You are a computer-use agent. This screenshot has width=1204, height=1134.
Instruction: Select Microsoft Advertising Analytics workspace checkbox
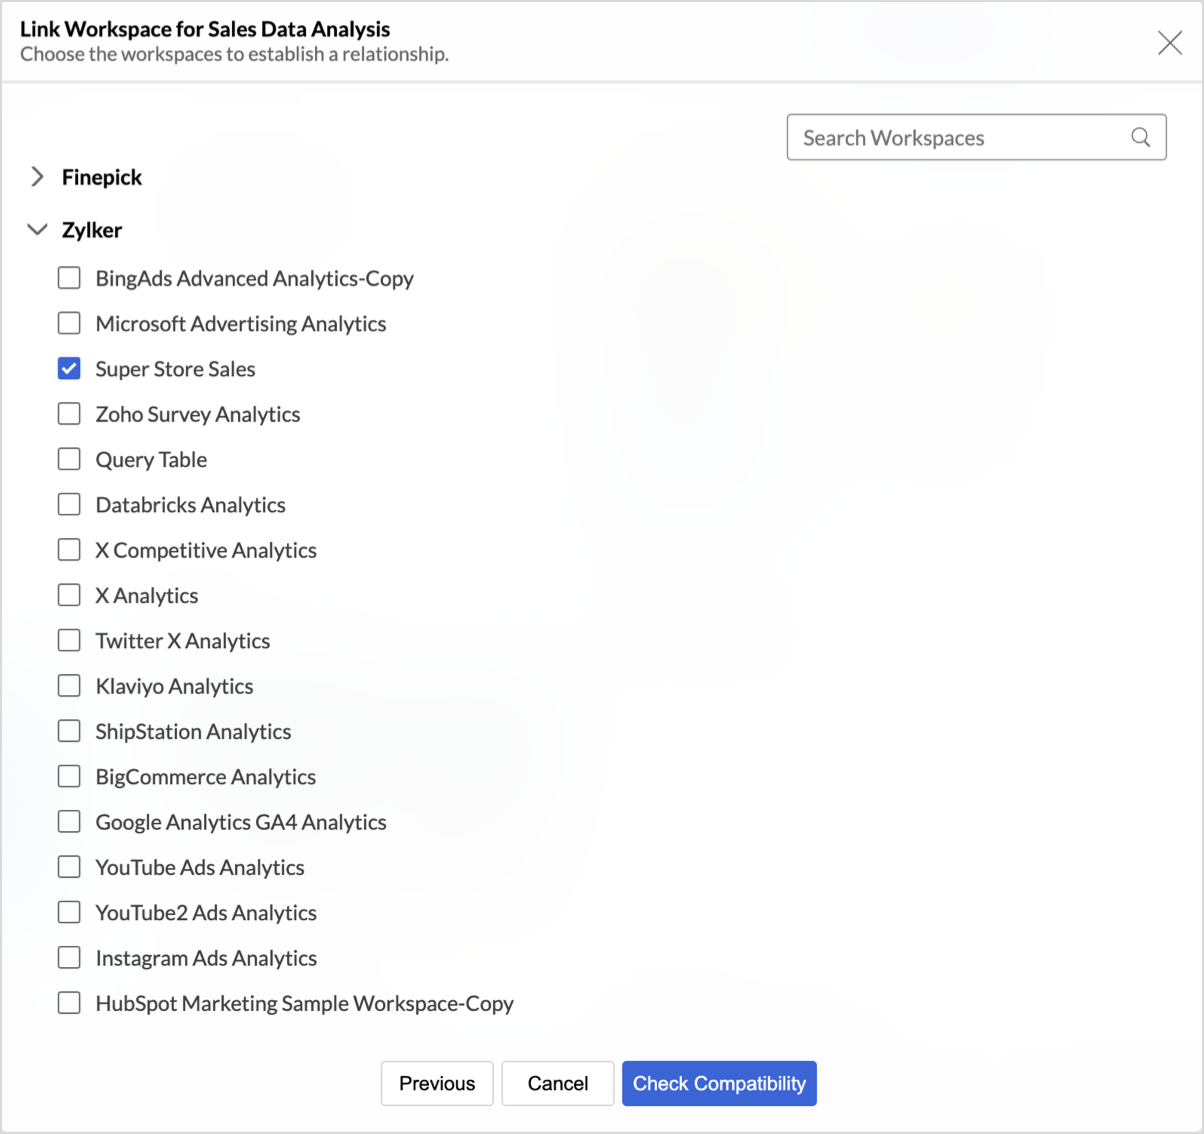[69, 323]
